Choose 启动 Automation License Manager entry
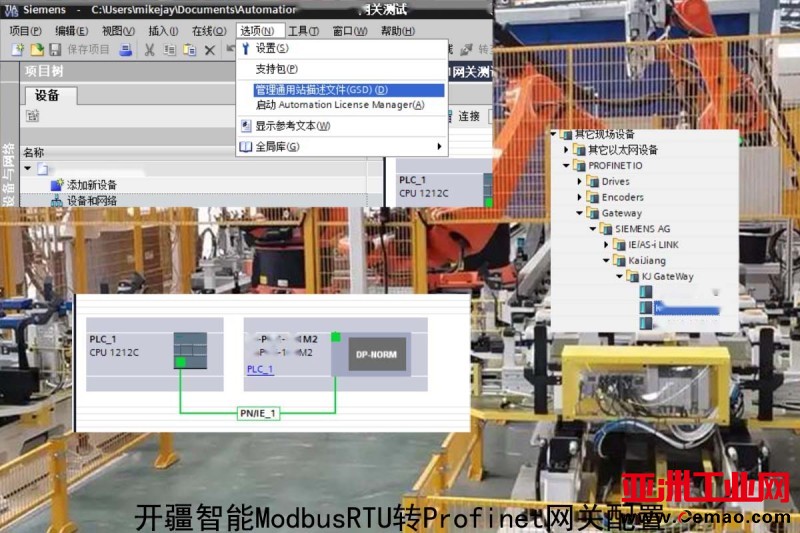This screenshot has height=533, width=800. (340, 105)
